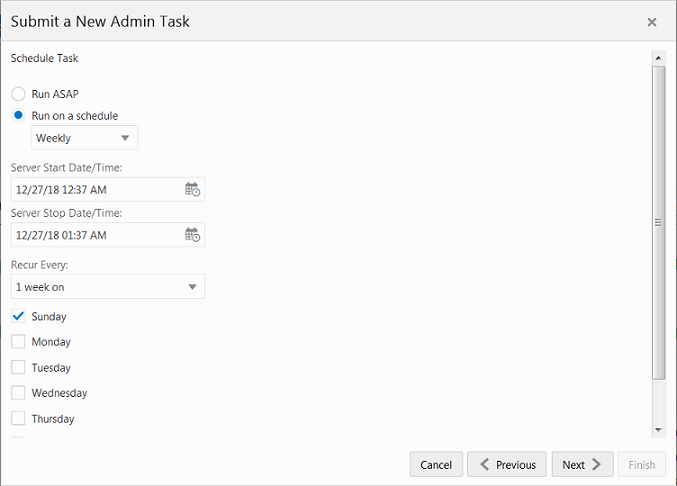Open the Weekly frequency dropdown
The height and width of the screenshot is (486, 677).
pyautogui.click(x=85, y=138)
